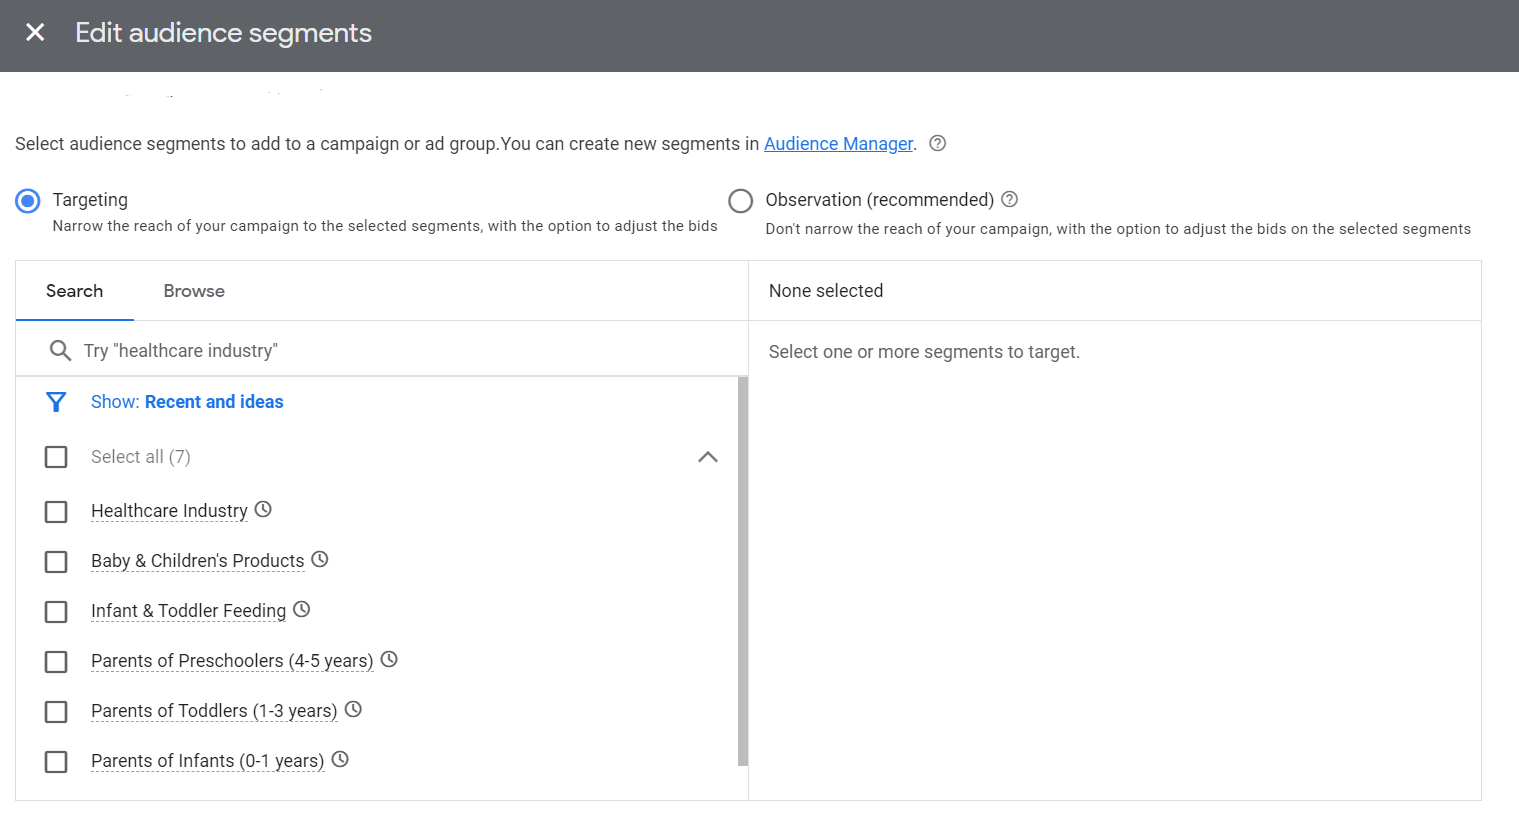This screenshot has height=833, width=1519.
Task: Click help icon beside Observation (recommended)
Action: [1009, 199]
